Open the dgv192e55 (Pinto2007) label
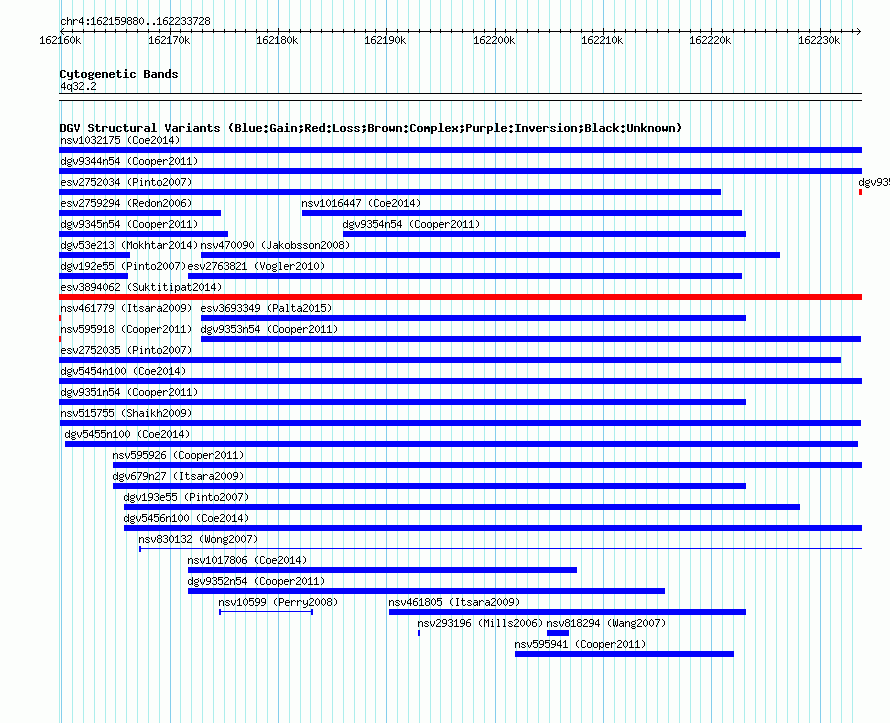Screen dimensions: 890x723 (123, 266)
